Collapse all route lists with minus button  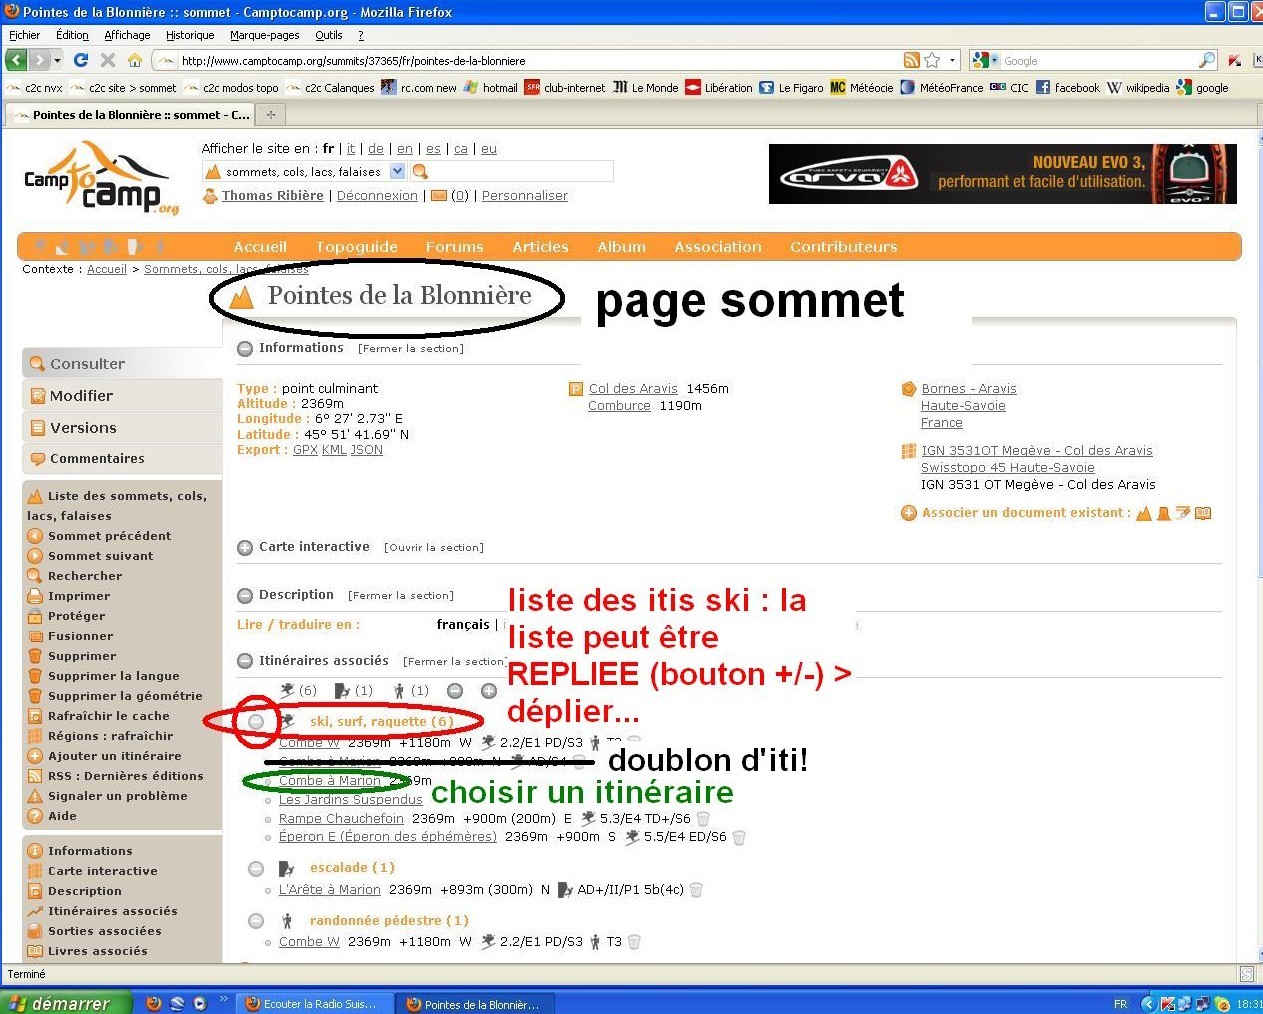tap(455, 691)
